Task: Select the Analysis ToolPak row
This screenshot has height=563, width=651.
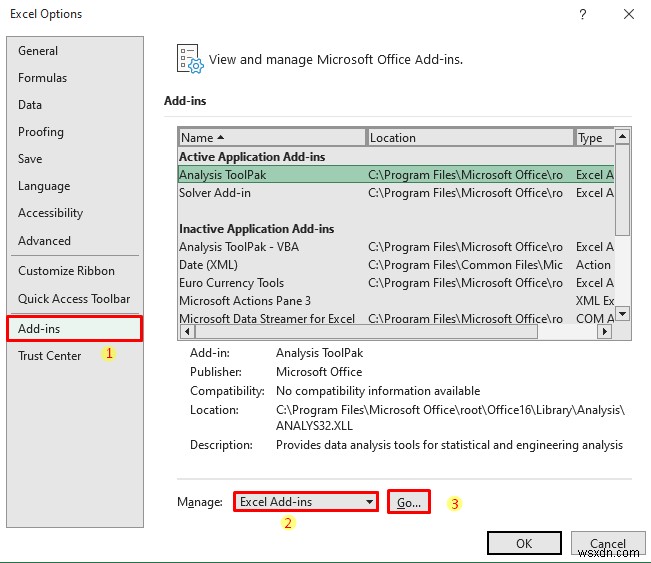Action: pyautogui.click(x=396, y=175)
